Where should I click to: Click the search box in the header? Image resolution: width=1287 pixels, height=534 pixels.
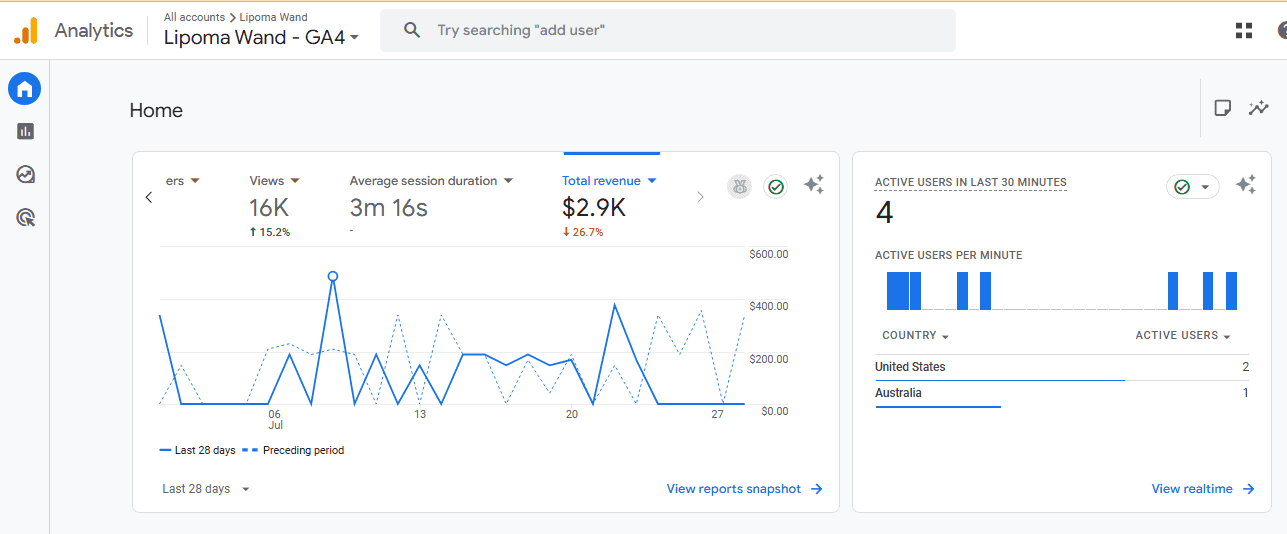667,30
